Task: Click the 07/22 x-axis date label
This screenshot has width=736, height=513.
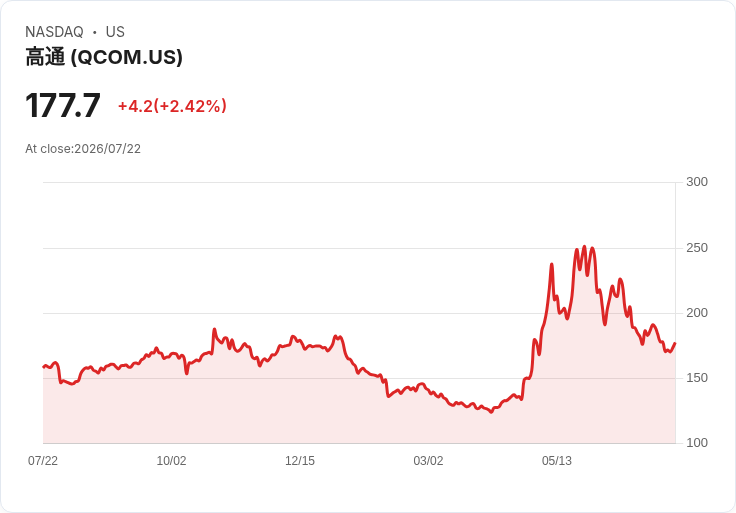Action: [43, 461]
